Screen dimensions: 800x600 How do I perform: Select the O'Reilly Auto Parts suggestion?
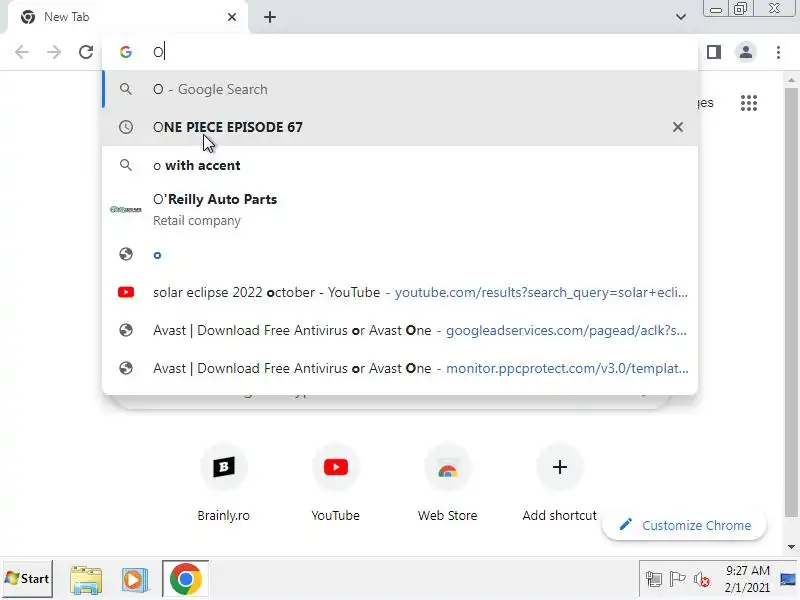pos(400,210)
